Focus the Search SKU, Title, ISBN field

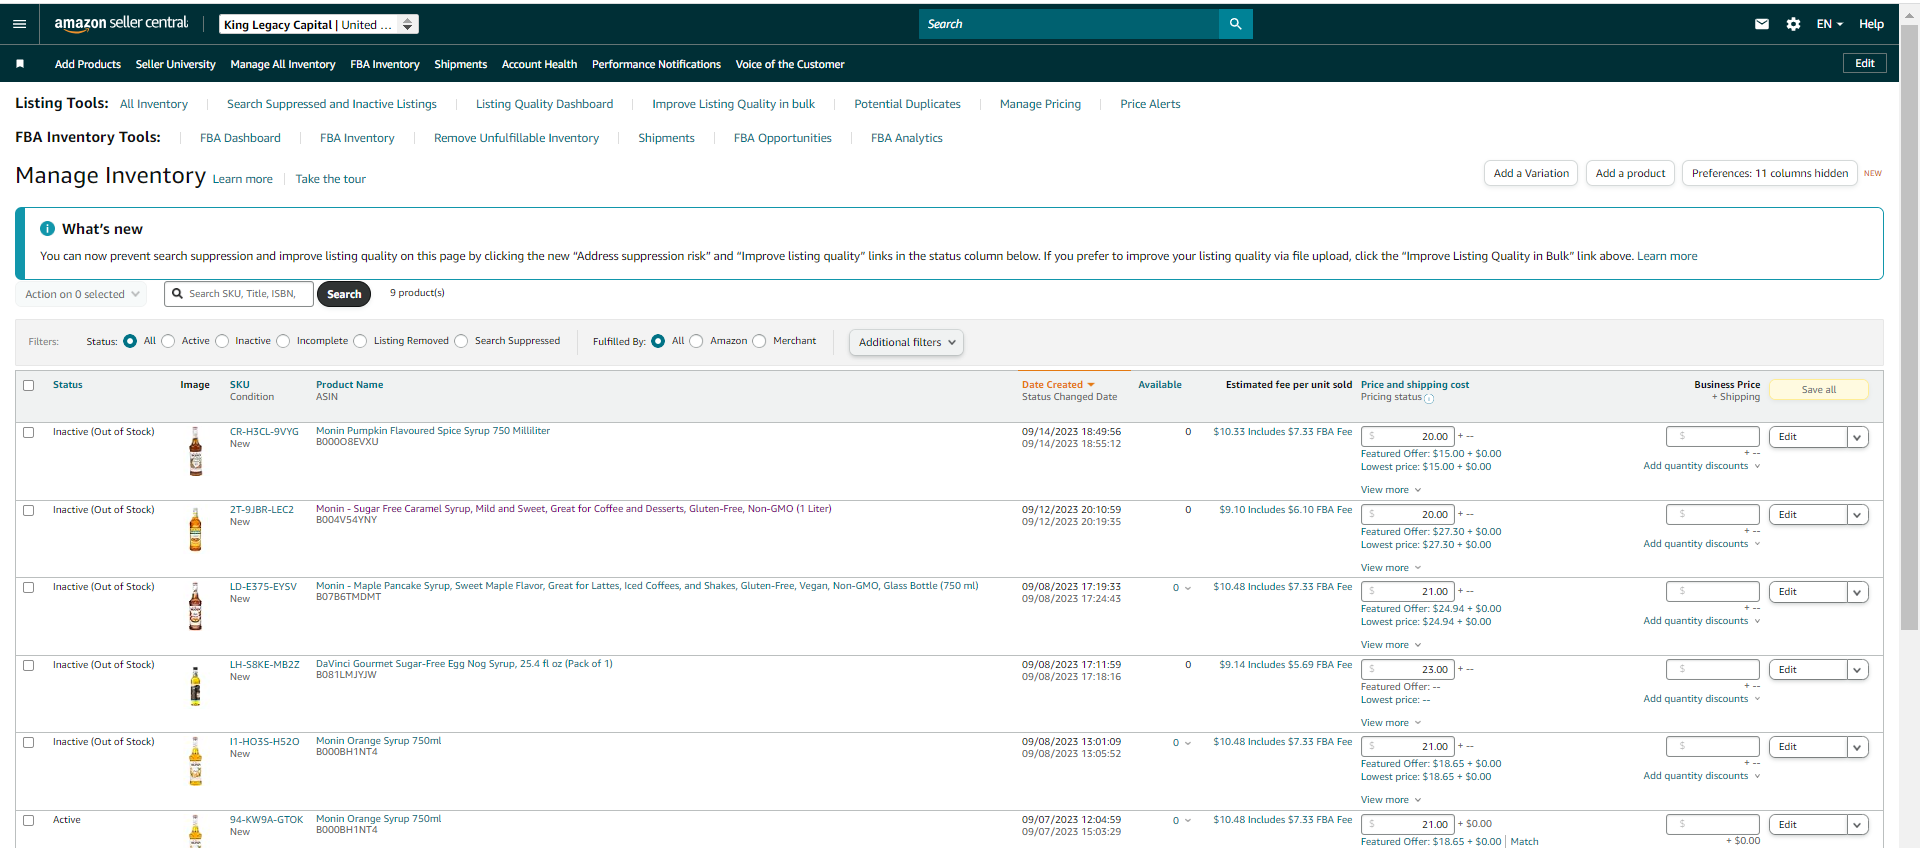pyautogui.click(x=239, y=294)
